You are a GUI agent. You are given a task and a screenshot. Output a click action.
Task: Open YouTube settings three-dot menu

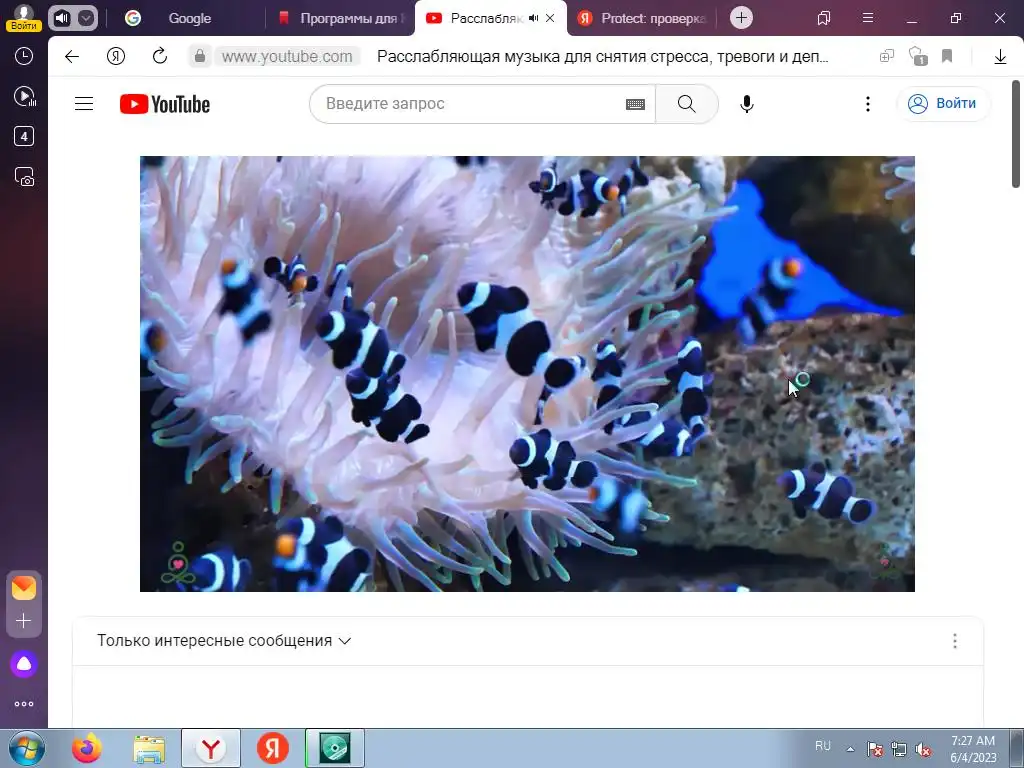click(x=867, y=104)
